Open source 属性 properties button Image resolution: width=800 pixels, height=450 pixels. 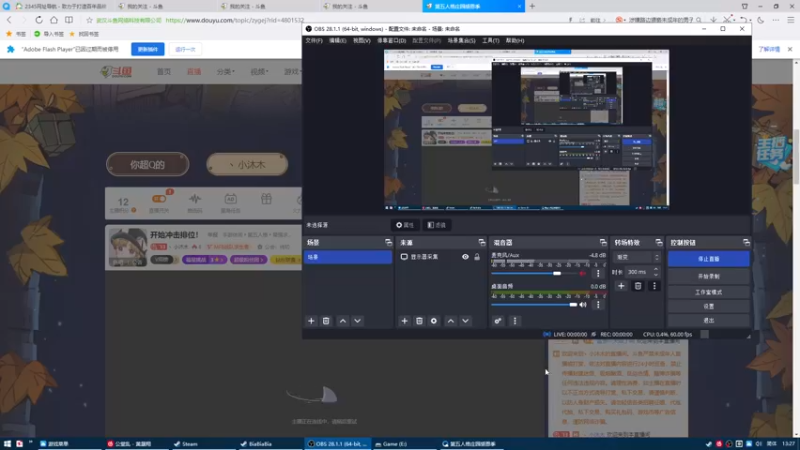pyautogui.click(x=405, y=225)
